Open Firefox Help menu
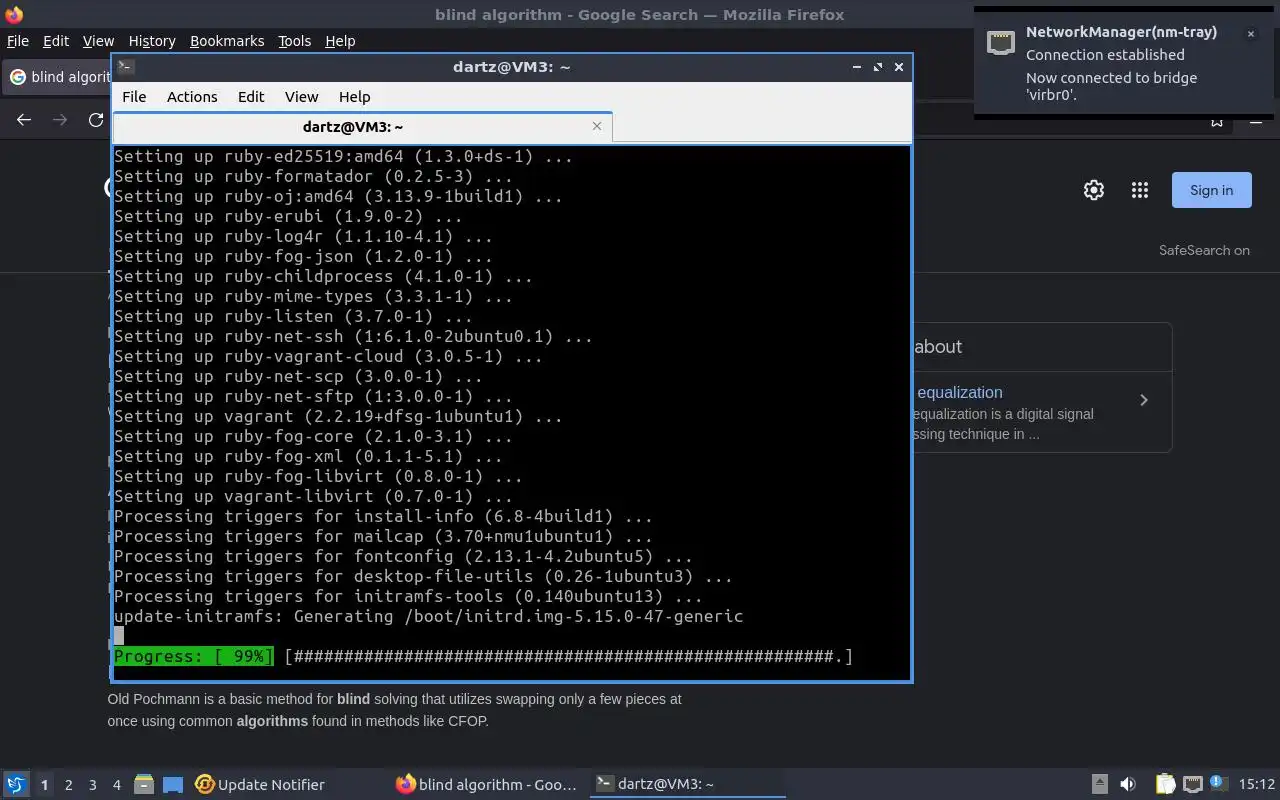 (340, 41)
